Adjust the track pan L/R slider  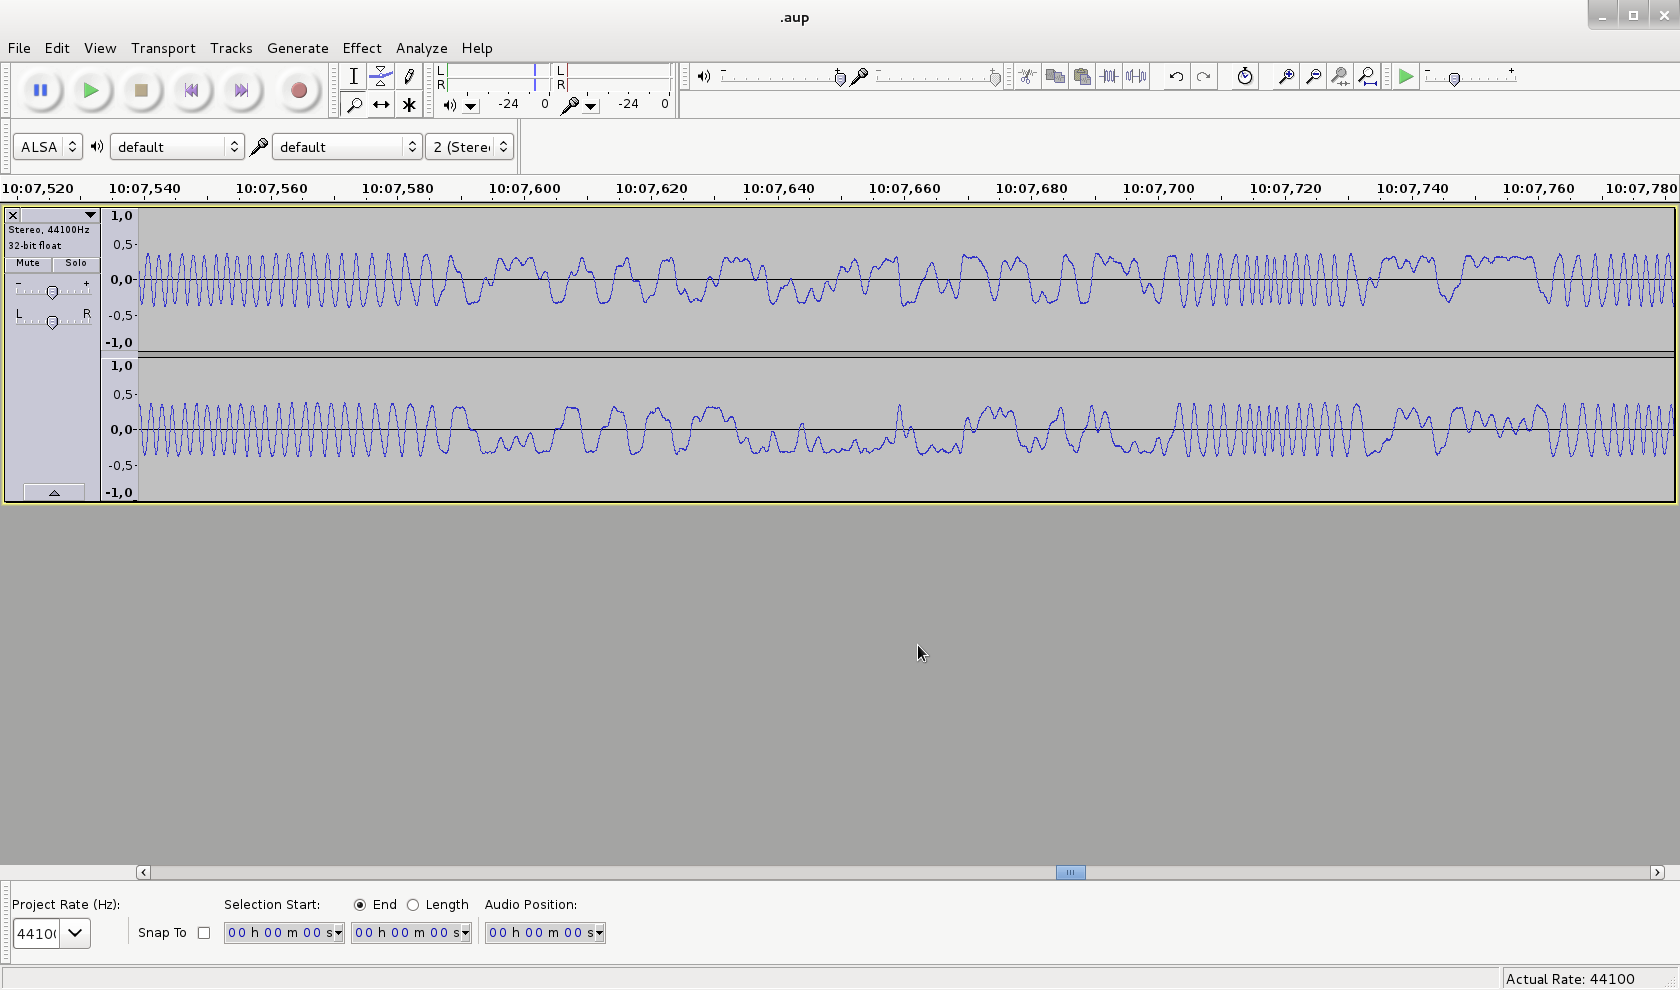(52, 320)
